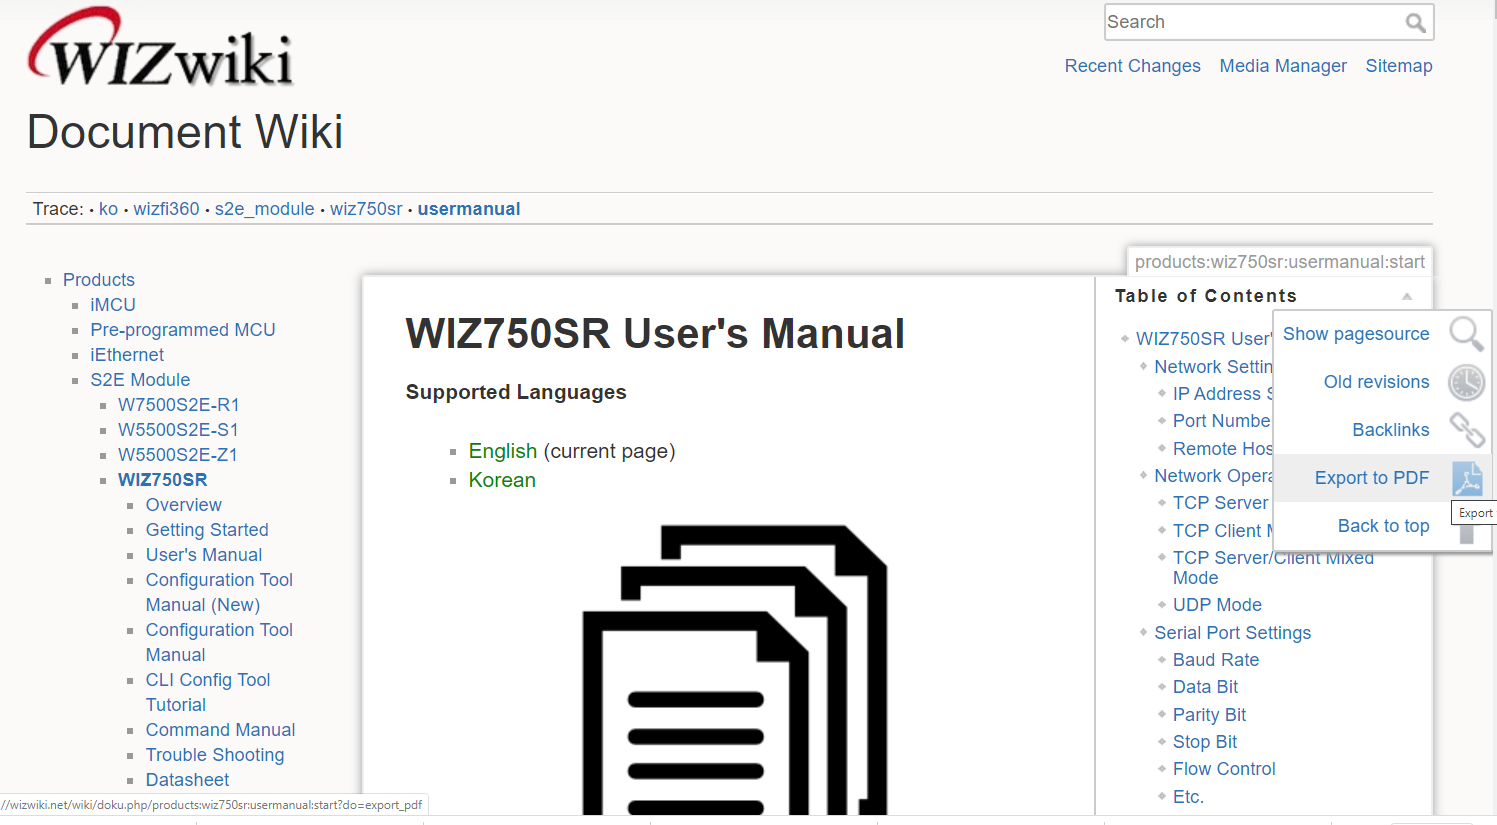Select WIZ750SR in the sidebar
The height and width of the screenshot is (825, 1497).
162,480
